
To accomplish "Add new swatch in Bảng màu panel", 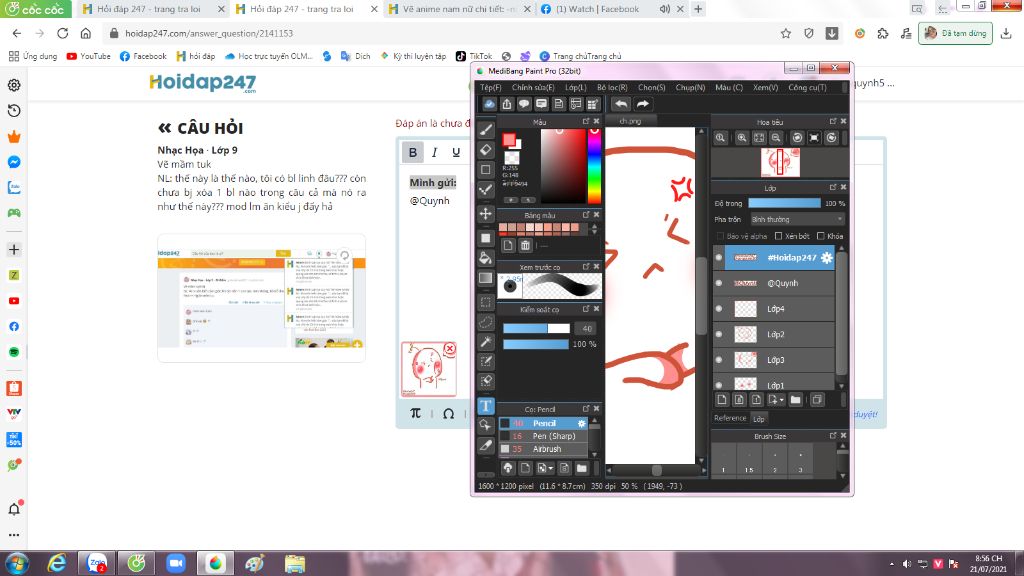I will coord(508,246).
